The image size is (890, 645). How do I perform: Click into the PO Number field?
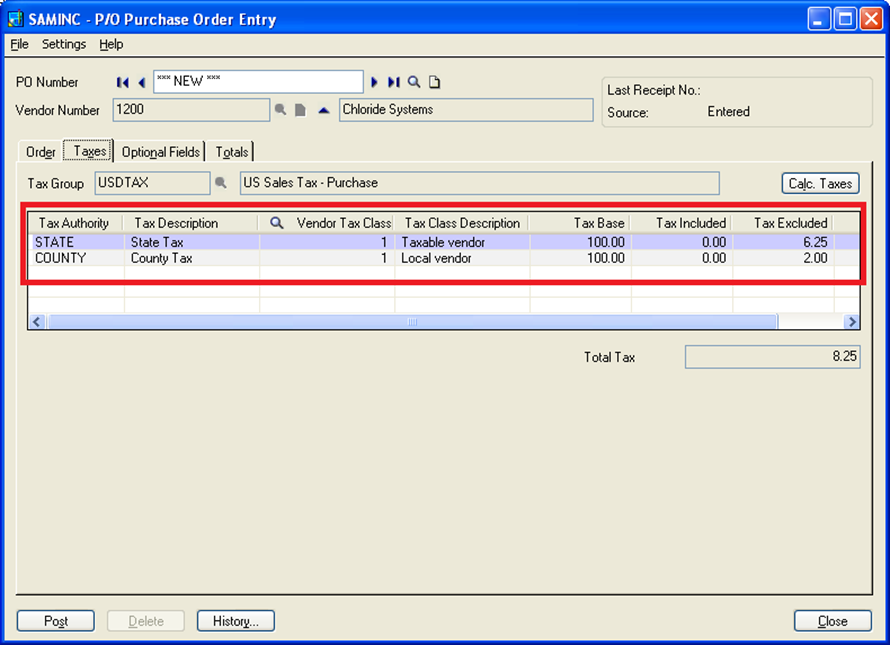point(258,82)
